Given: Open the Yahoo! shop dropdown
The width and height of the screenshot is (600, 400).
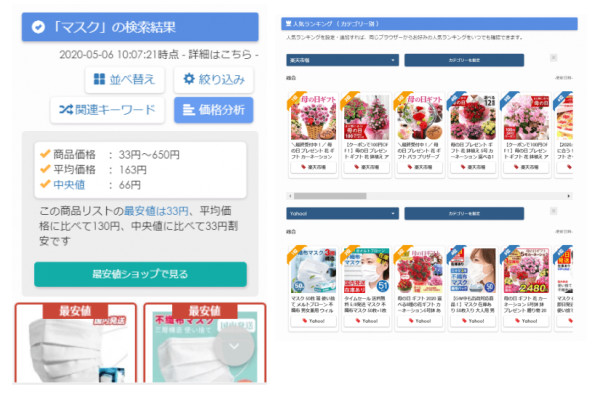Looking at the screenshot, I should [342, 213].
